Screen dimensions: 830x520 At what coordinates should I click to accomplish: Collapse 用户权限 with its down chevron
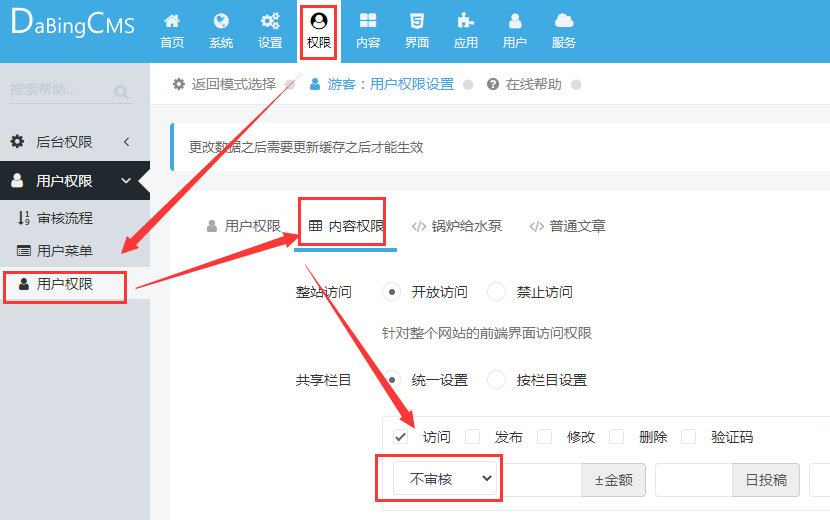coord(126,181)
